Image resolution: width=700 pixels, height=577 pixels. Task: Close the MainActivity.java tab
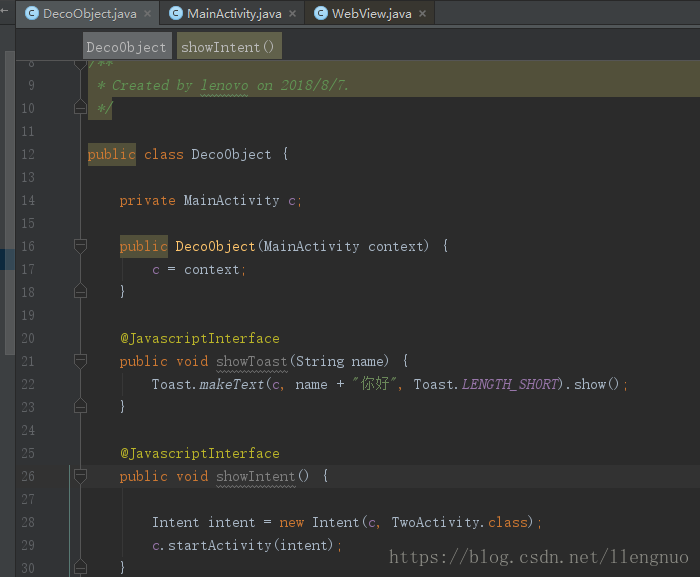(292, 14)
